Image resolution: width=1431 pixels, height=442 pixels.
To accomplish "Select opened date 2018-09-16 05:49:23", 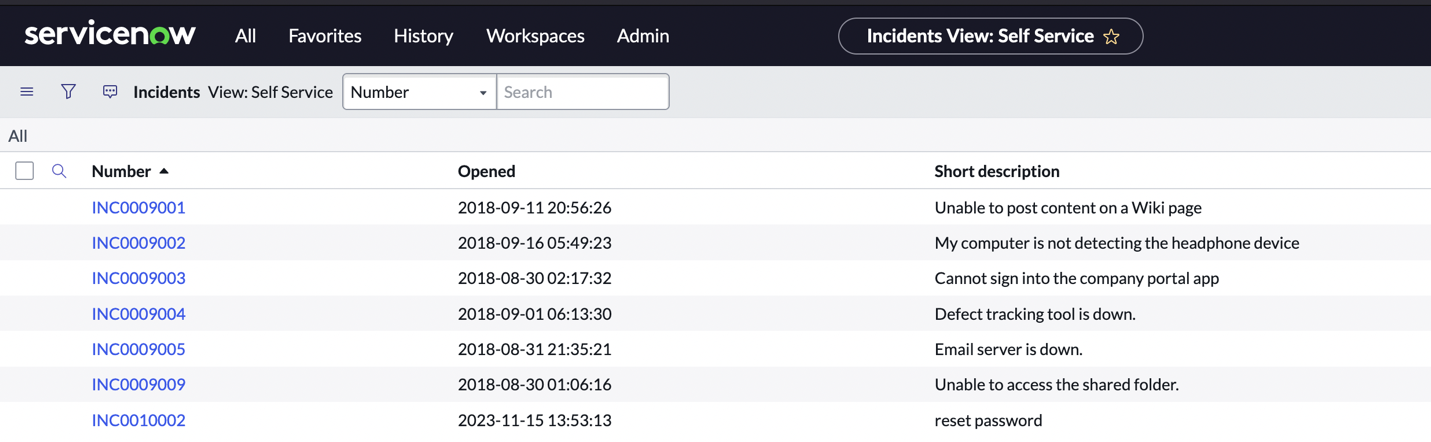I will point(534,243).
